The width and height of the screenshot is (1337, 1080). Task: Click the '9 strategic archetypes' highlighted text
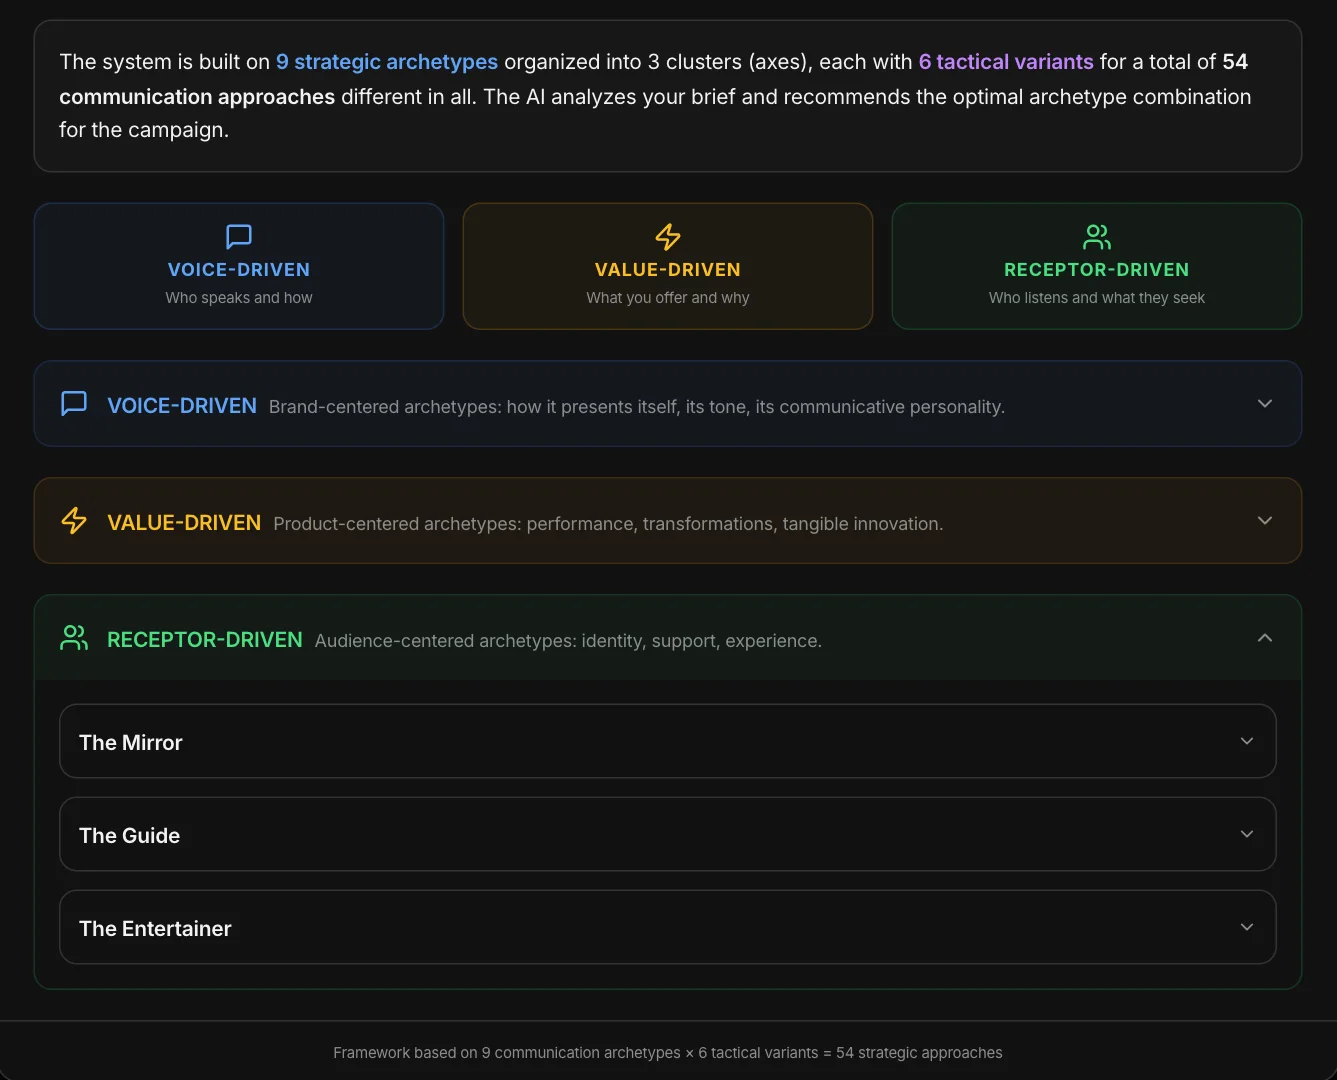[x=387, y=62]
